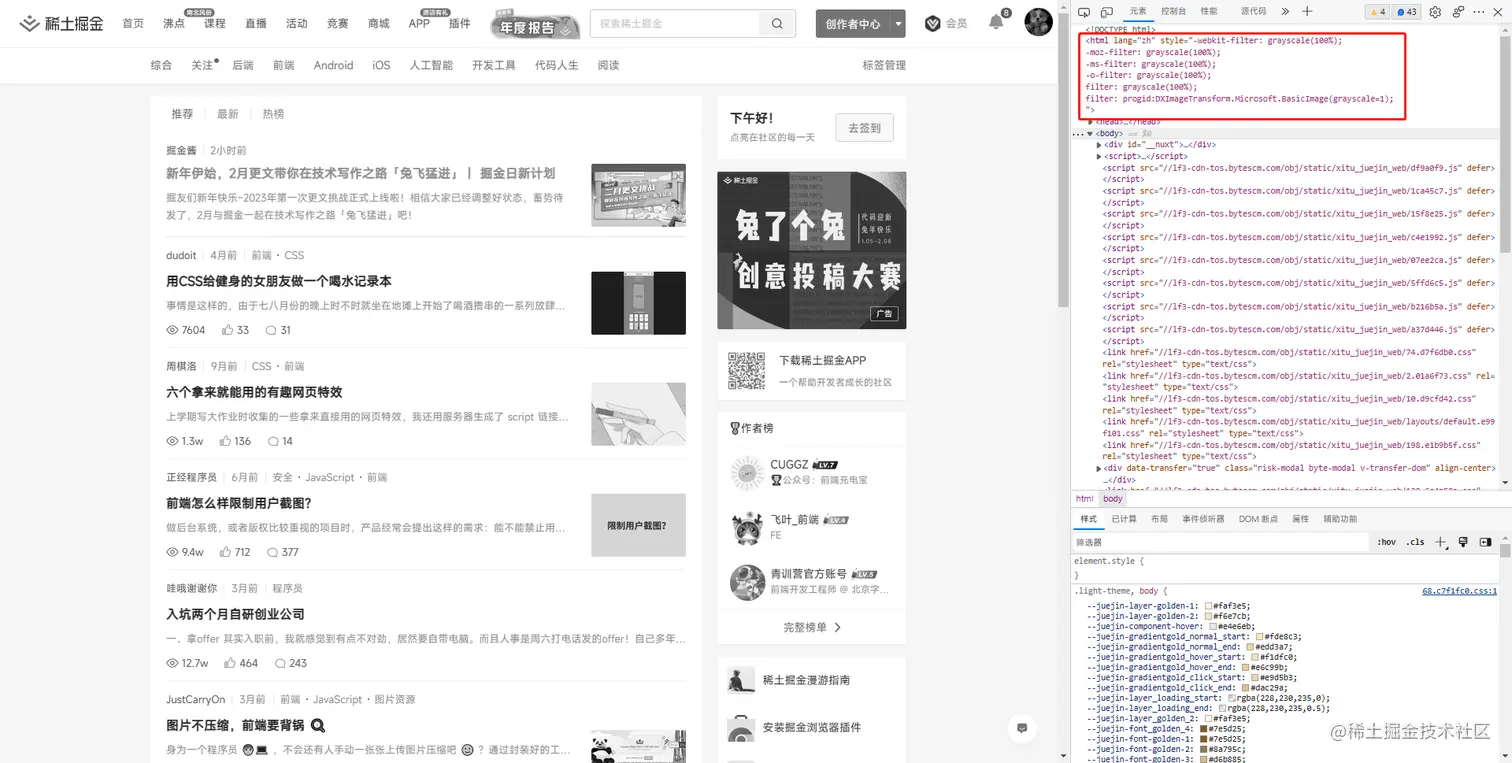Viewport: 1512px width, 763px height.
Task: Open article 前端怎么样限制用户截图？
Action: (239, 503)
